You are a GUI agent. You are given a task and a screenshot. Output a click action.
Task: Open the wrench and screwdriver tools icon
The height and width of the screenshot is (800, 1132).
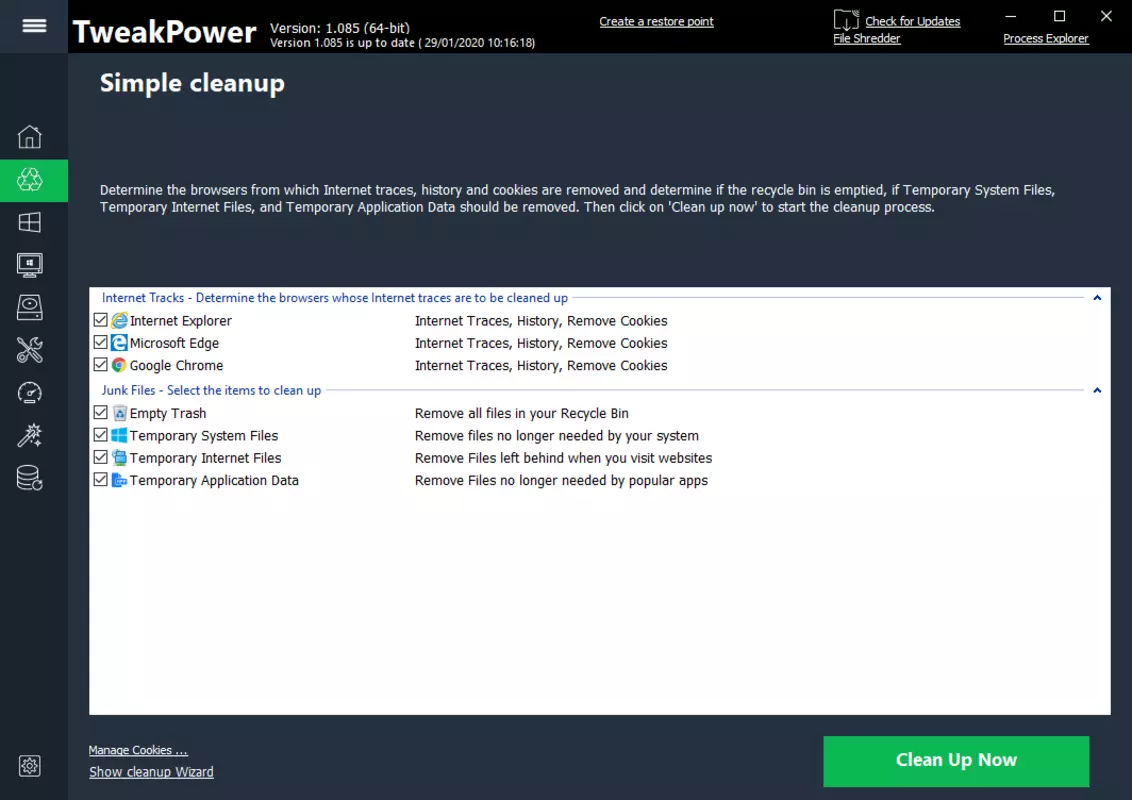pos(30,350)
